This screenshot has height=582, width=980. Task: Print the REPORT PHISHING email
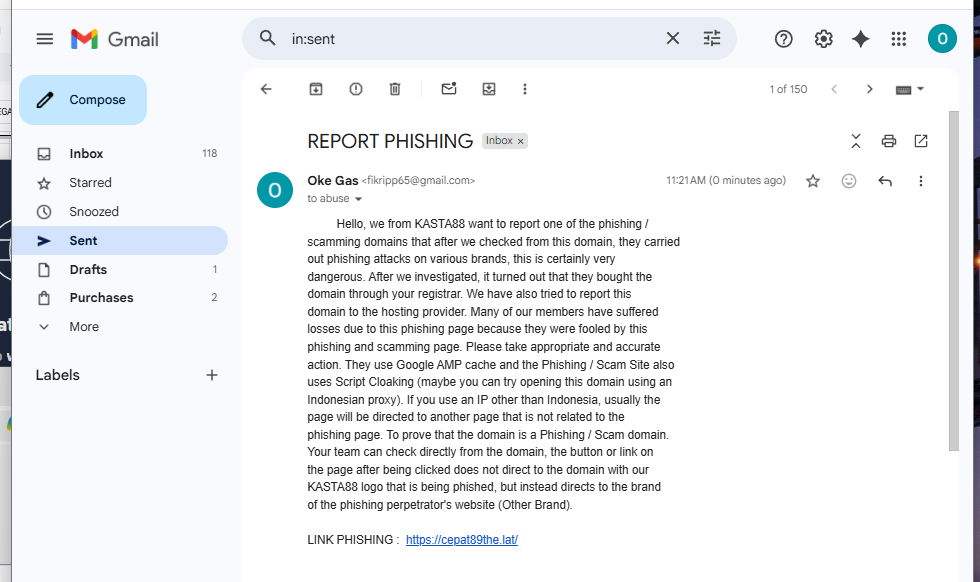click(888, 141)
